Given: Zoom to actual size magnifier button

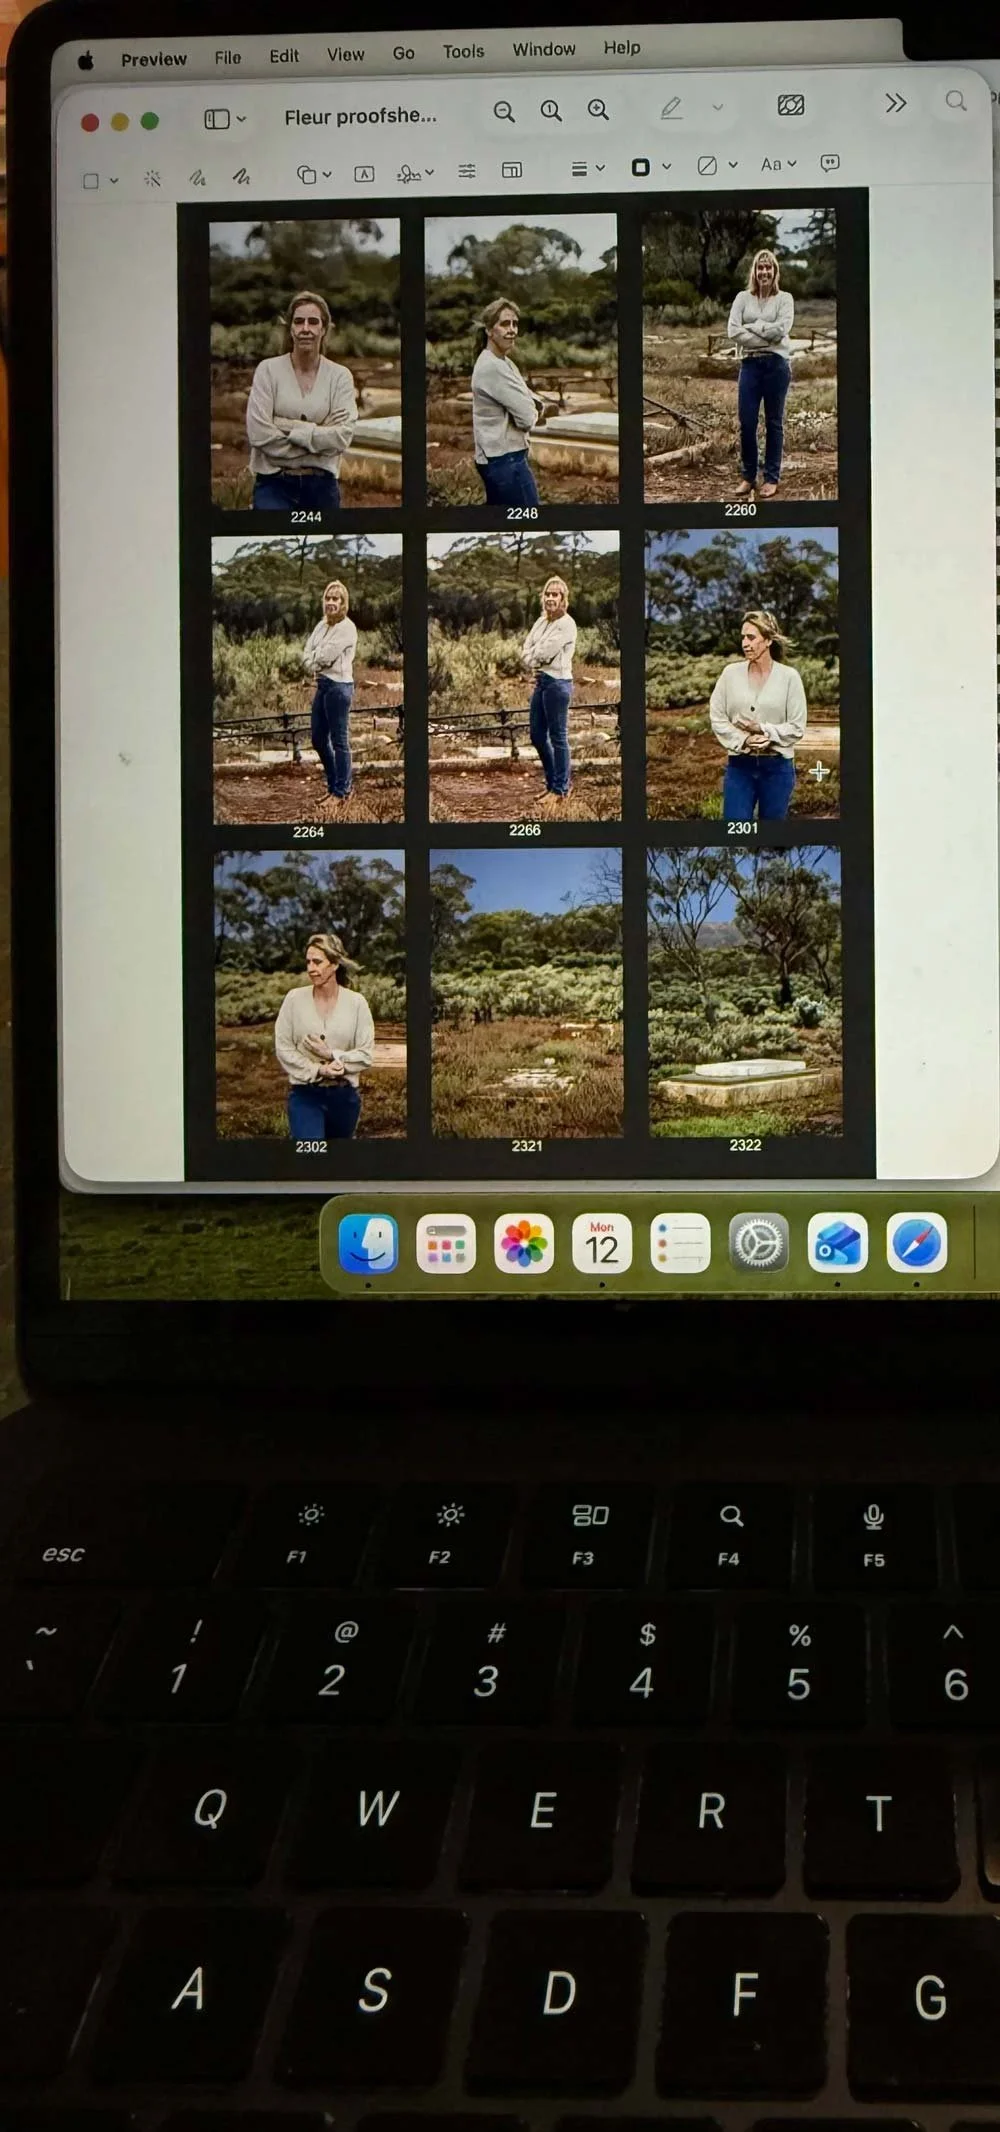Looking at the screenshot, I should 551,110.
